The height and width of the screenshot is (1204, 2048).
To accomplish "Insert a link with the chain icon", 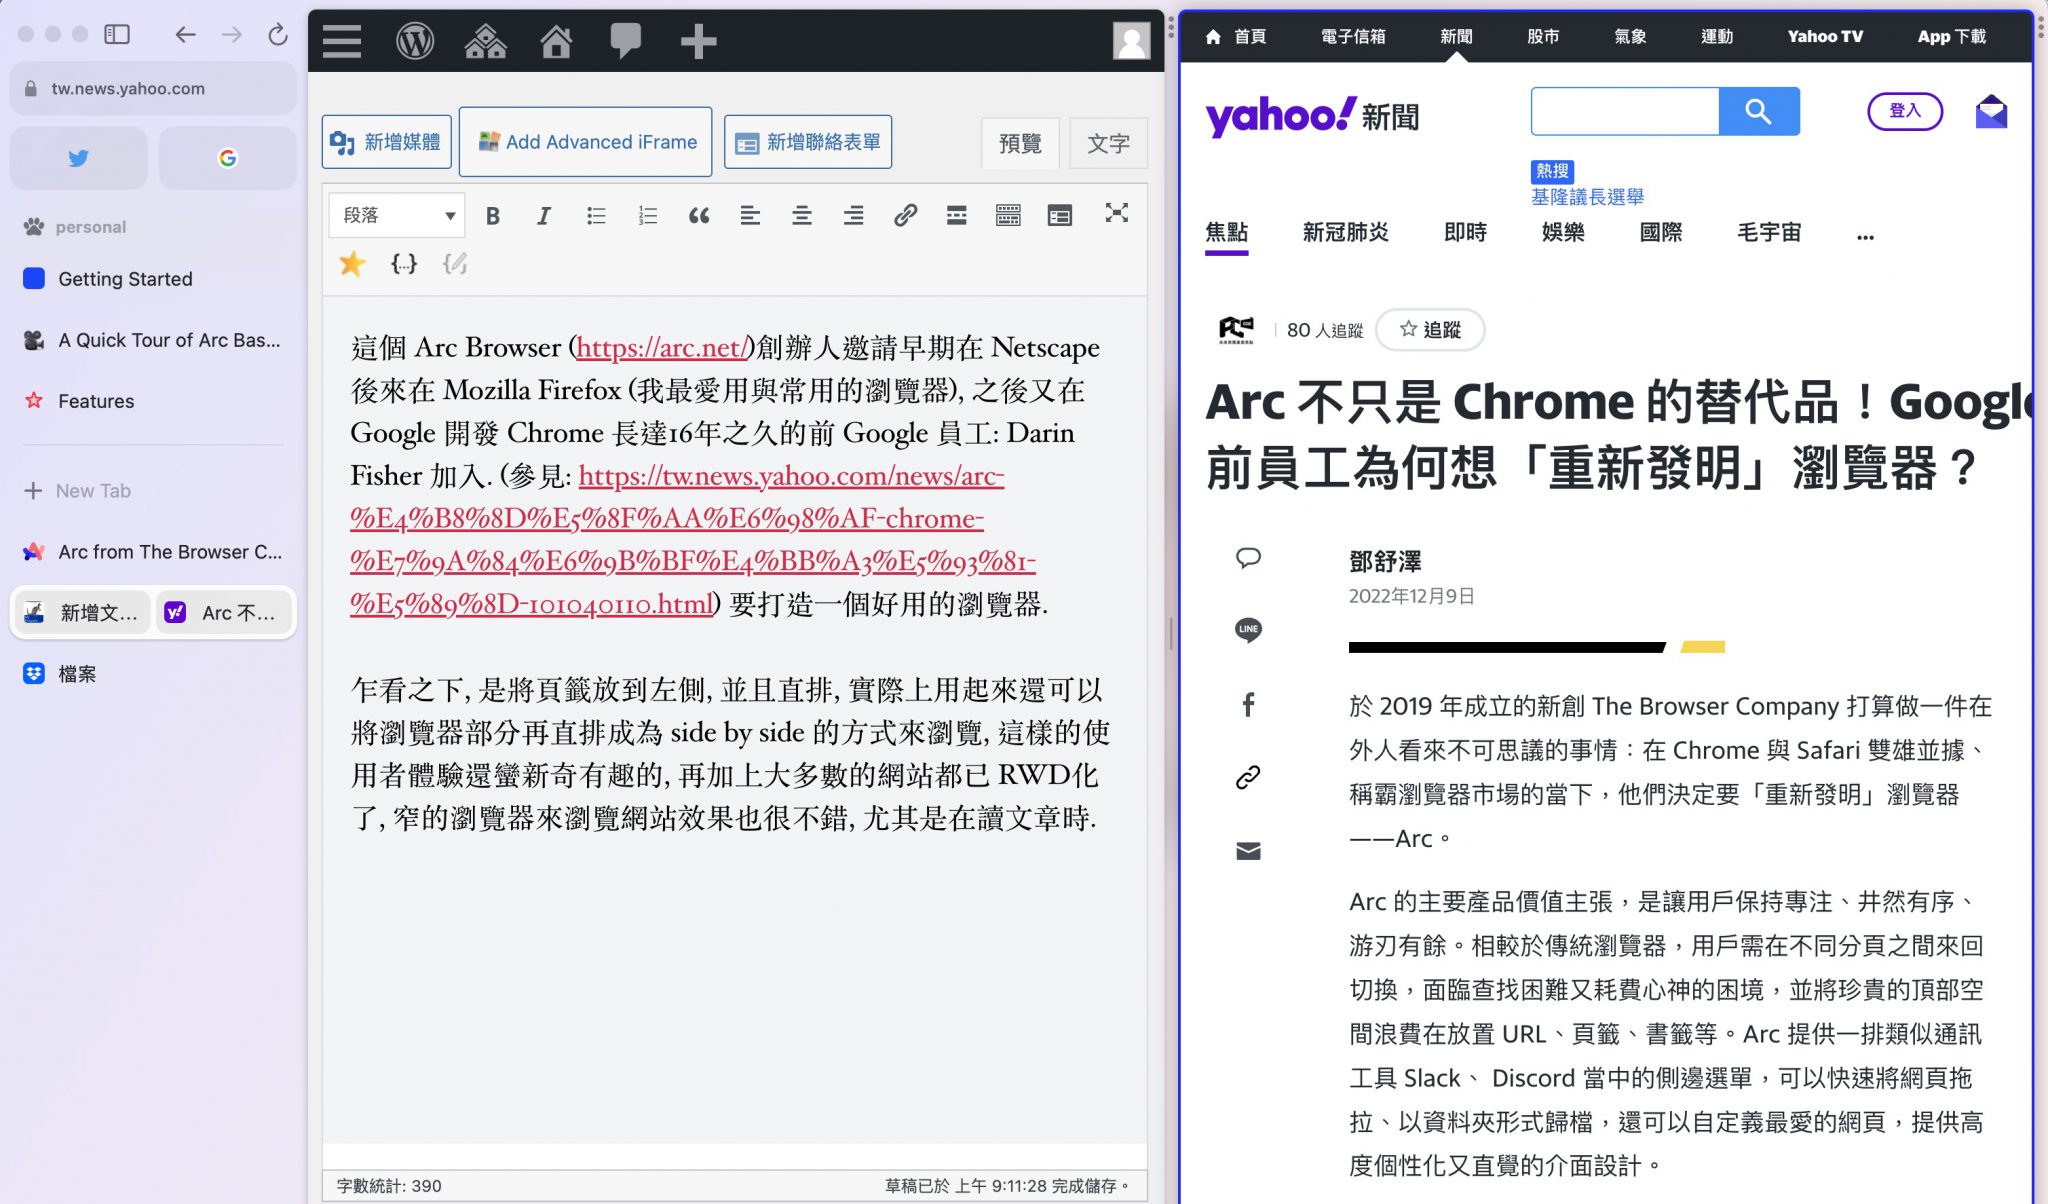I will click(905, 215).
